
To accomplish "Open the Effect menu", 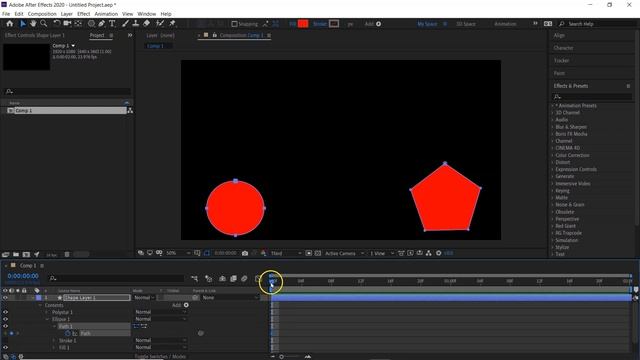I will point(83,14).
